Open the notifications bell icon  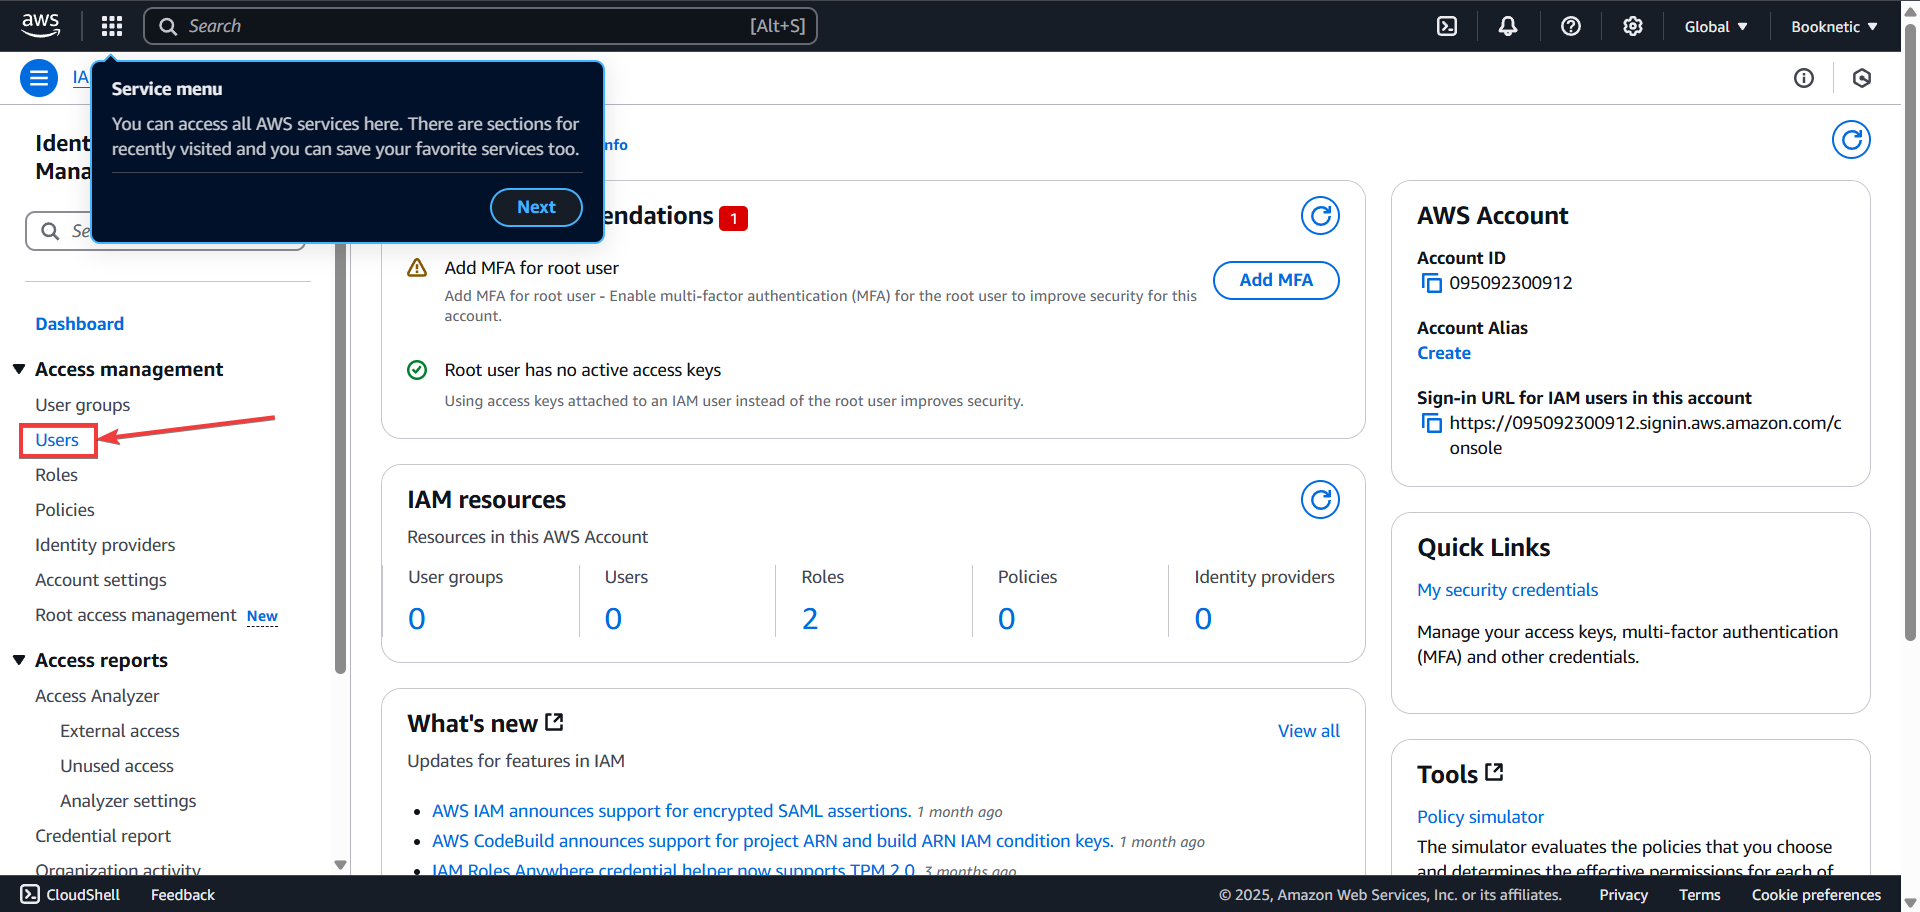point(1508,26)
